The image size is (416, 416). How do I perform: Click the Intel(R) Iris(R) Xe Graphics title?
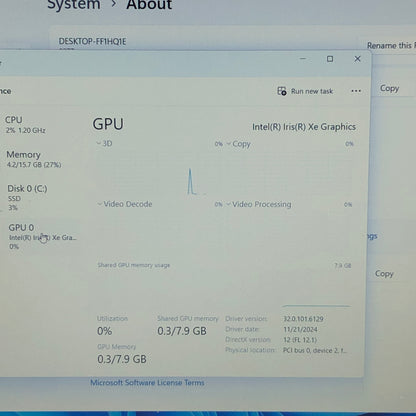pyautogui.click(x=304, y=127)
